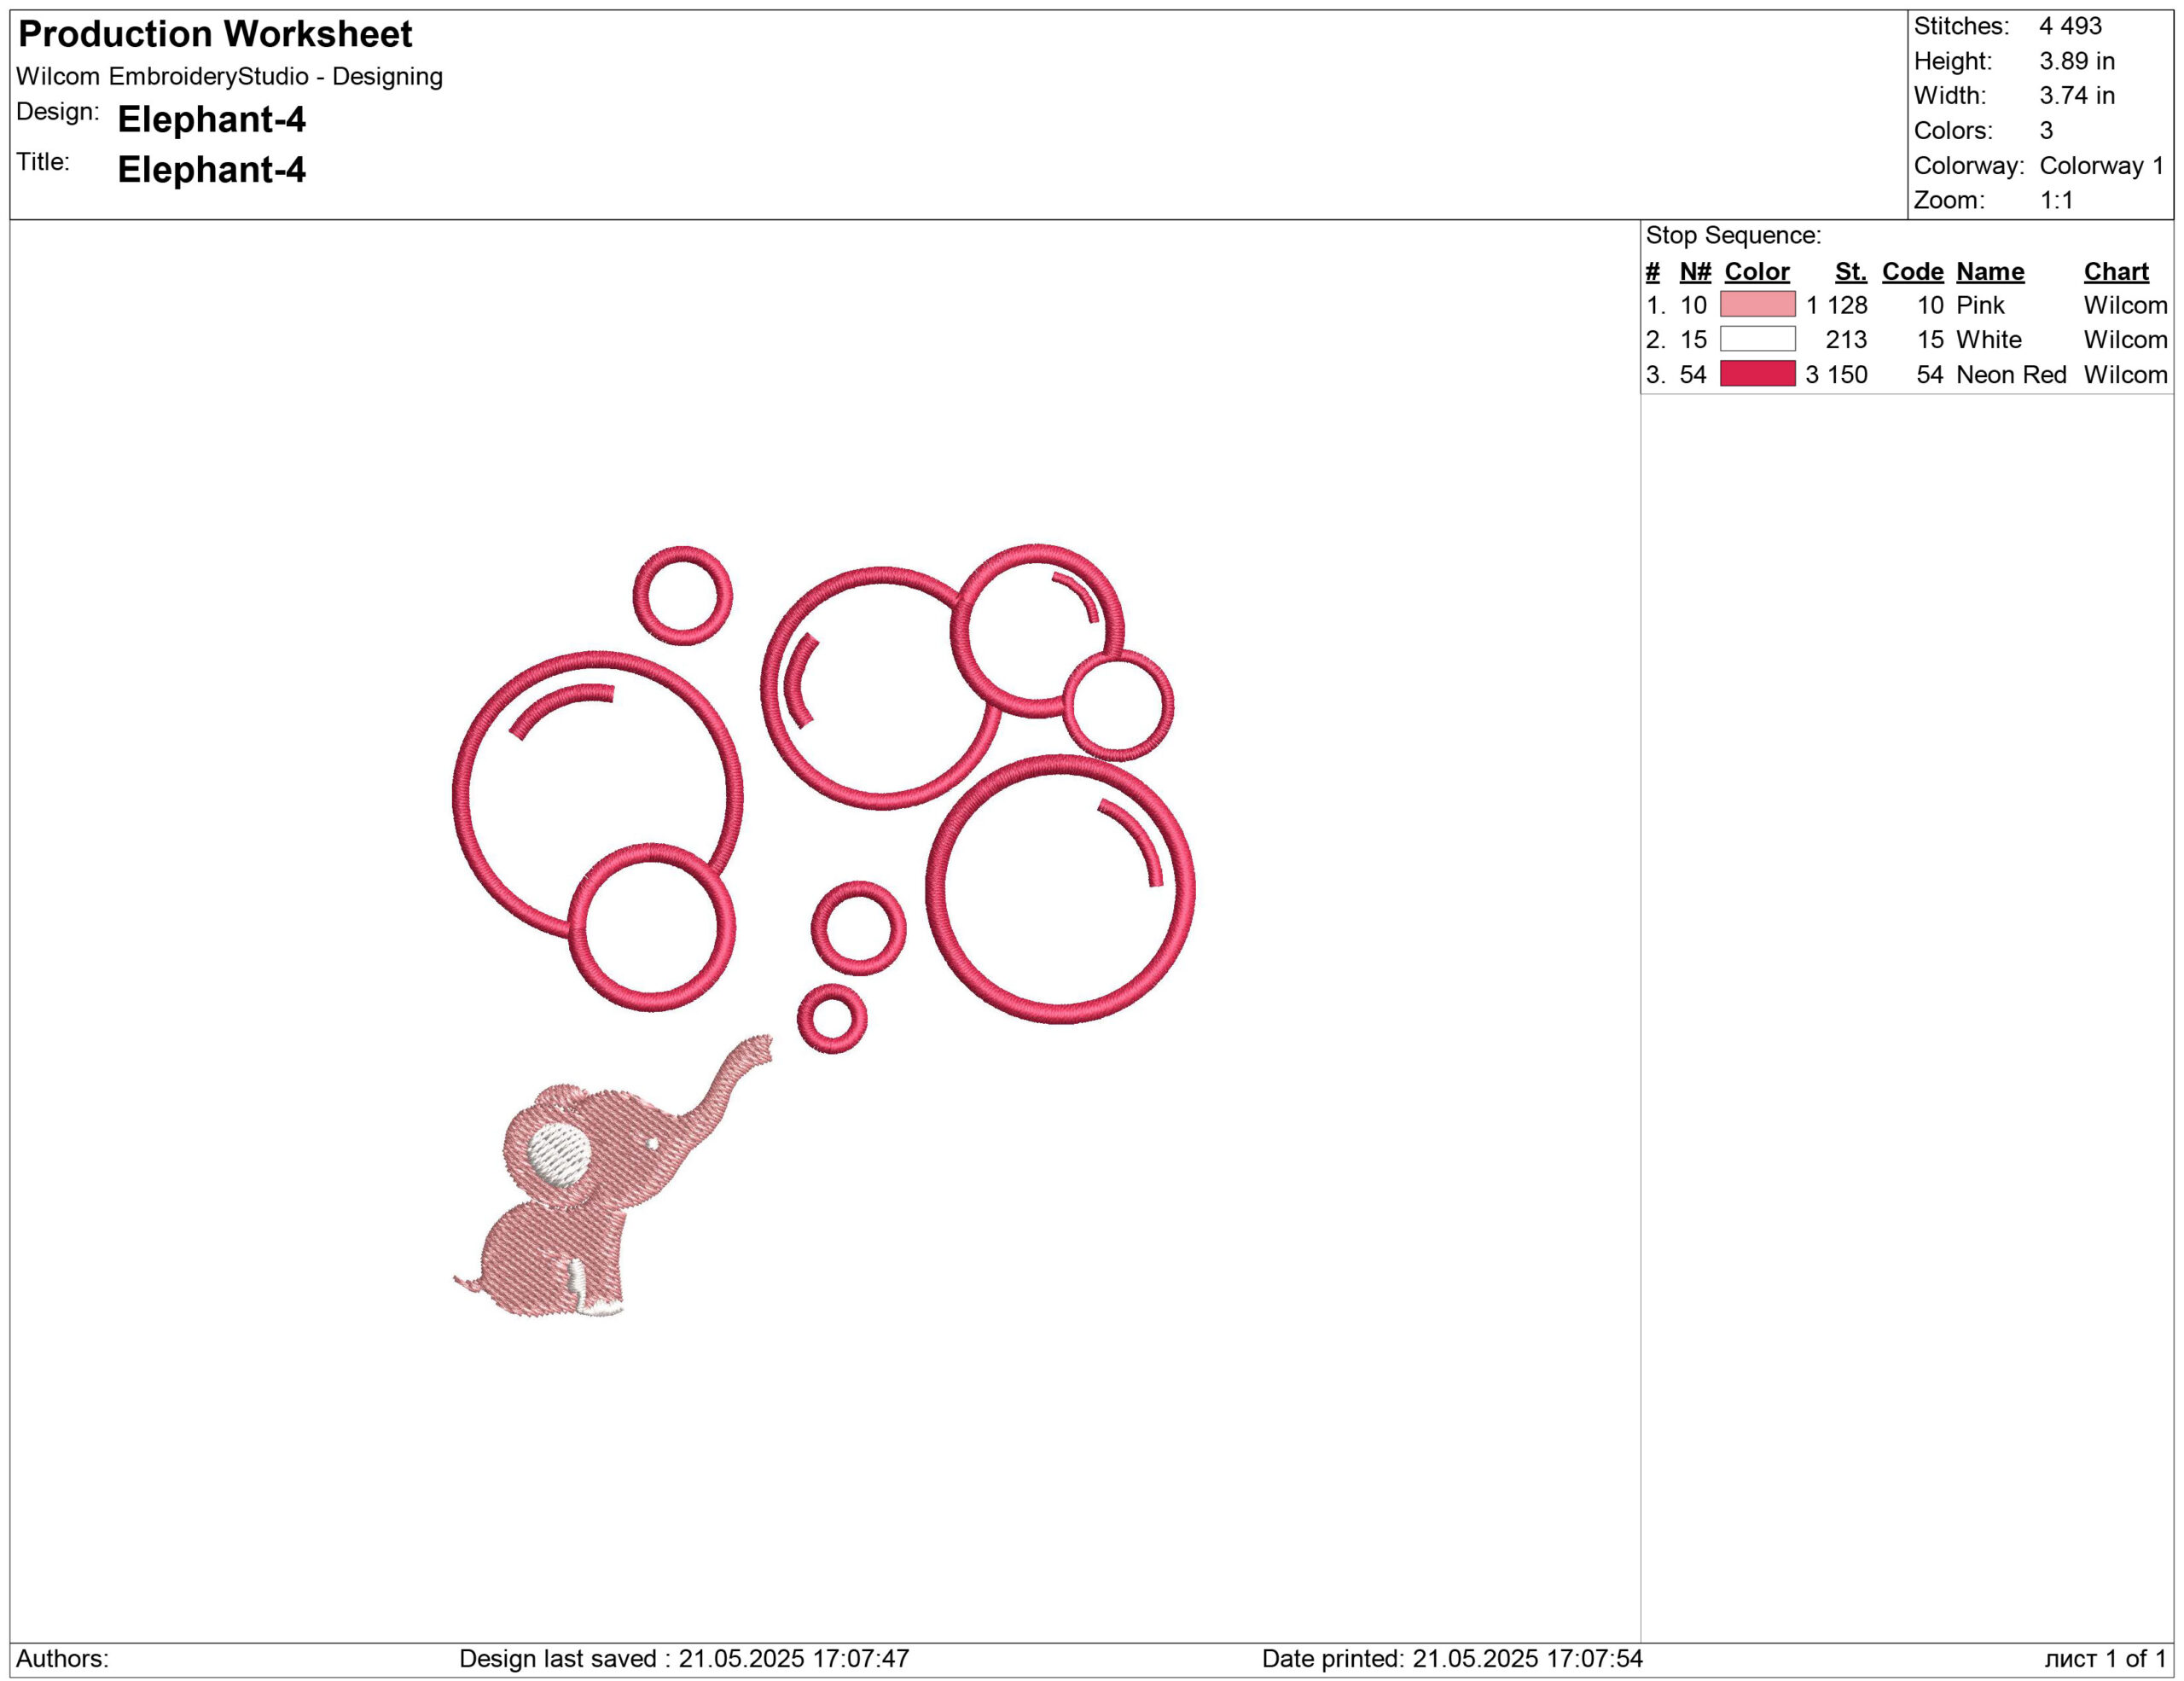Click the Colorway 1 value
The height and width of the screenshot is (1681, 2184).
2101,165
